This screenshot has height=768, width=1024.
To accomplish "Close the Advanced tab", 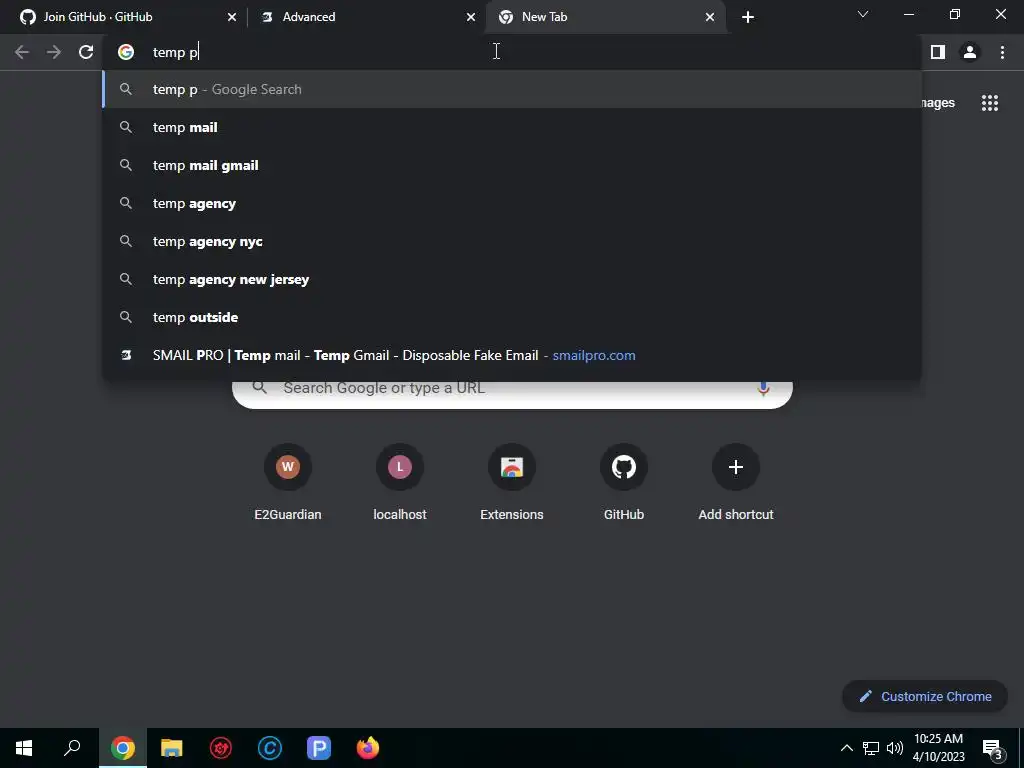I will tap(471, 17).
